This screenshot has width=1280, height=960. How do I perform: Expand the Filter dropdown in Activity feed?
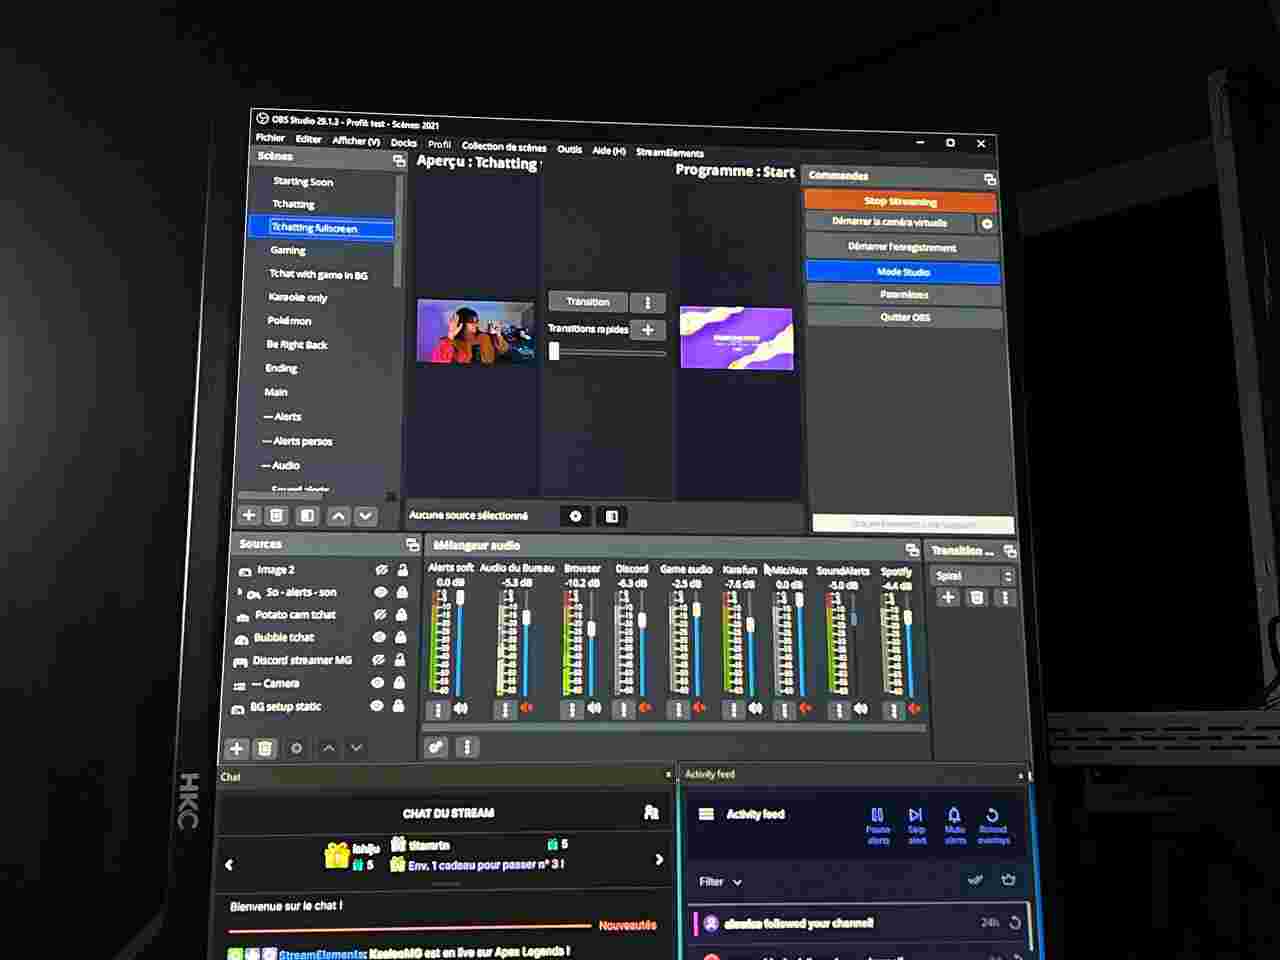(721, 882)
